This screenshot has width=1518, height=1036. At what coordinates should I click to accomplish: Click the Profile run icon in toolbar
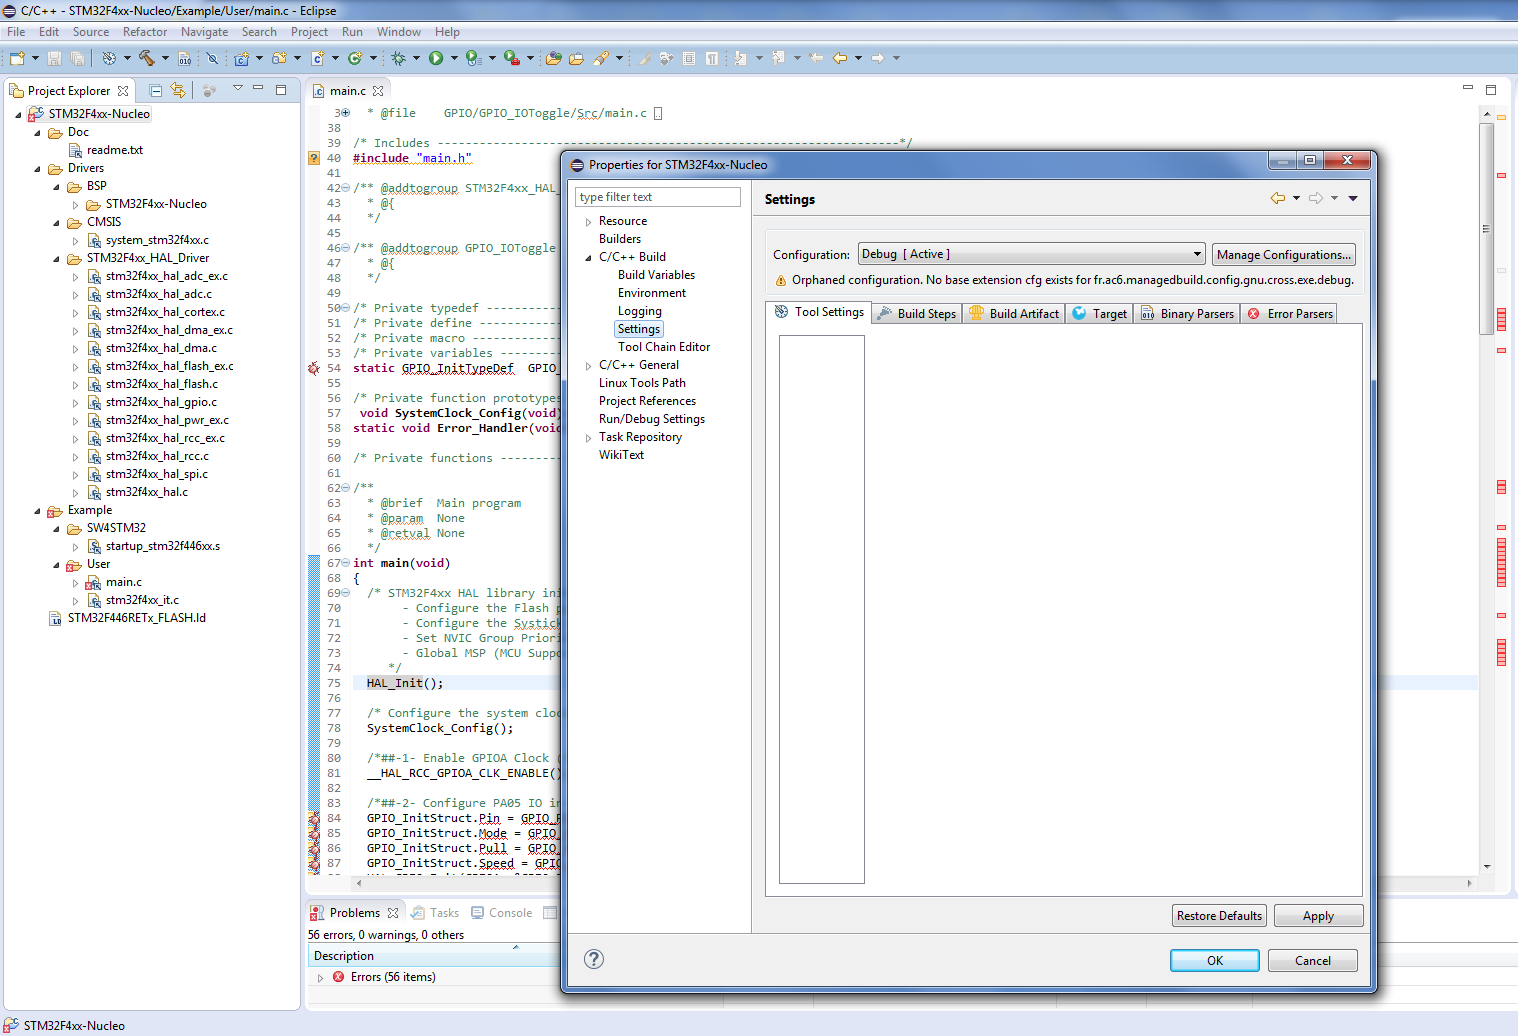(474, 58)
